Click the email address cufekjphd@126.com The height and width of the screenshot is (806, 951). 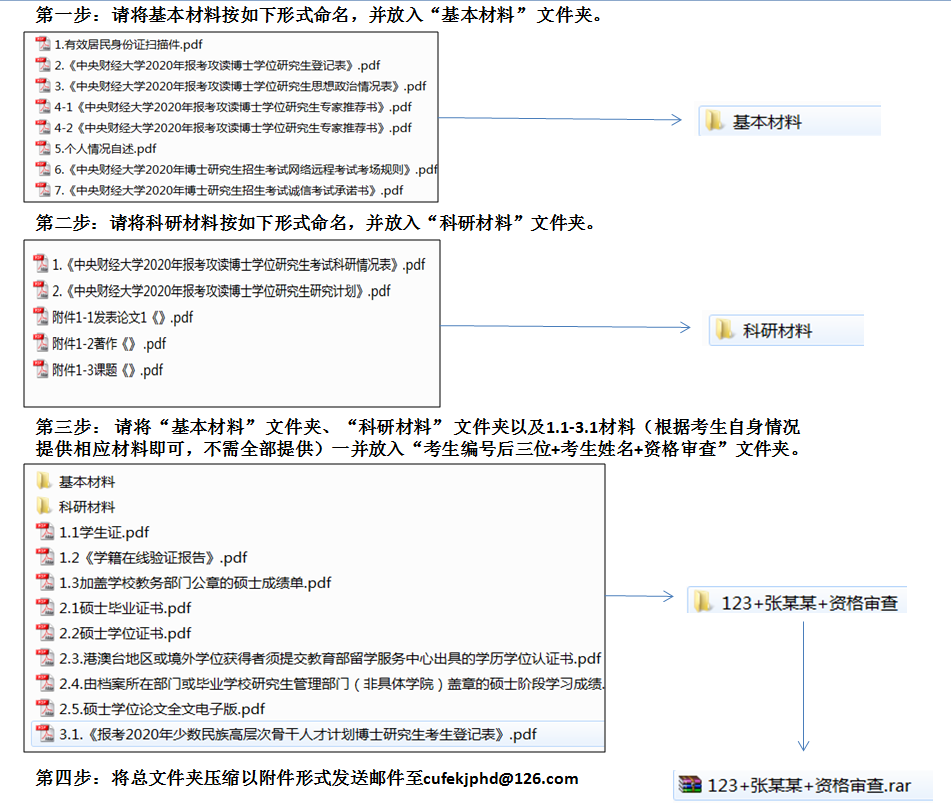(500, 779)
